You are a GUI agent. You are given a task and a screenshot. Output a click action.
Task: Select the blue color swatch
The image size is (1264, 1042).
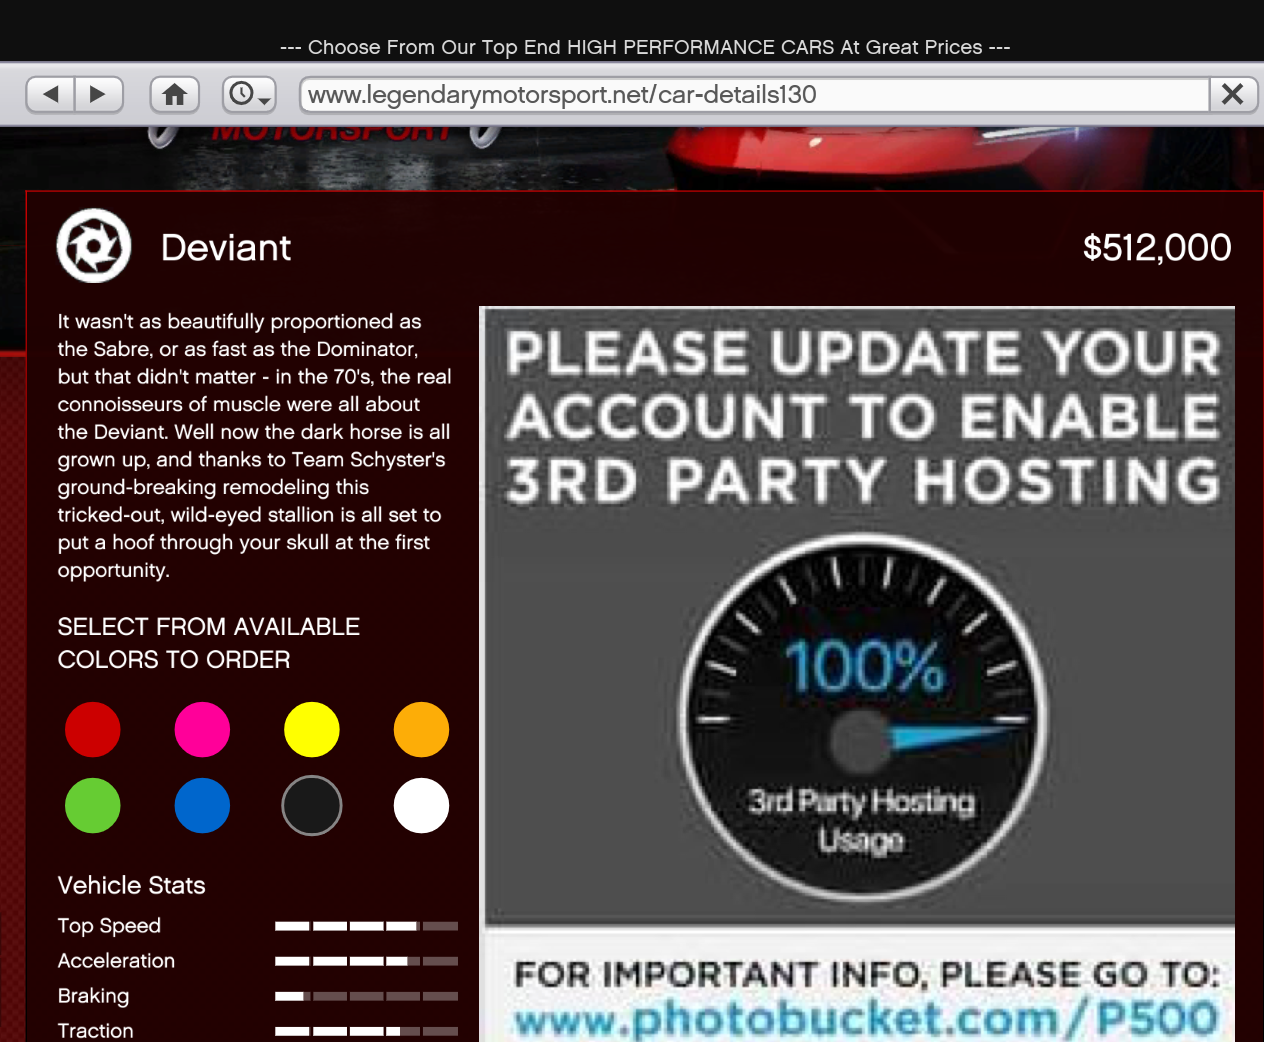(x=202, y=806)
